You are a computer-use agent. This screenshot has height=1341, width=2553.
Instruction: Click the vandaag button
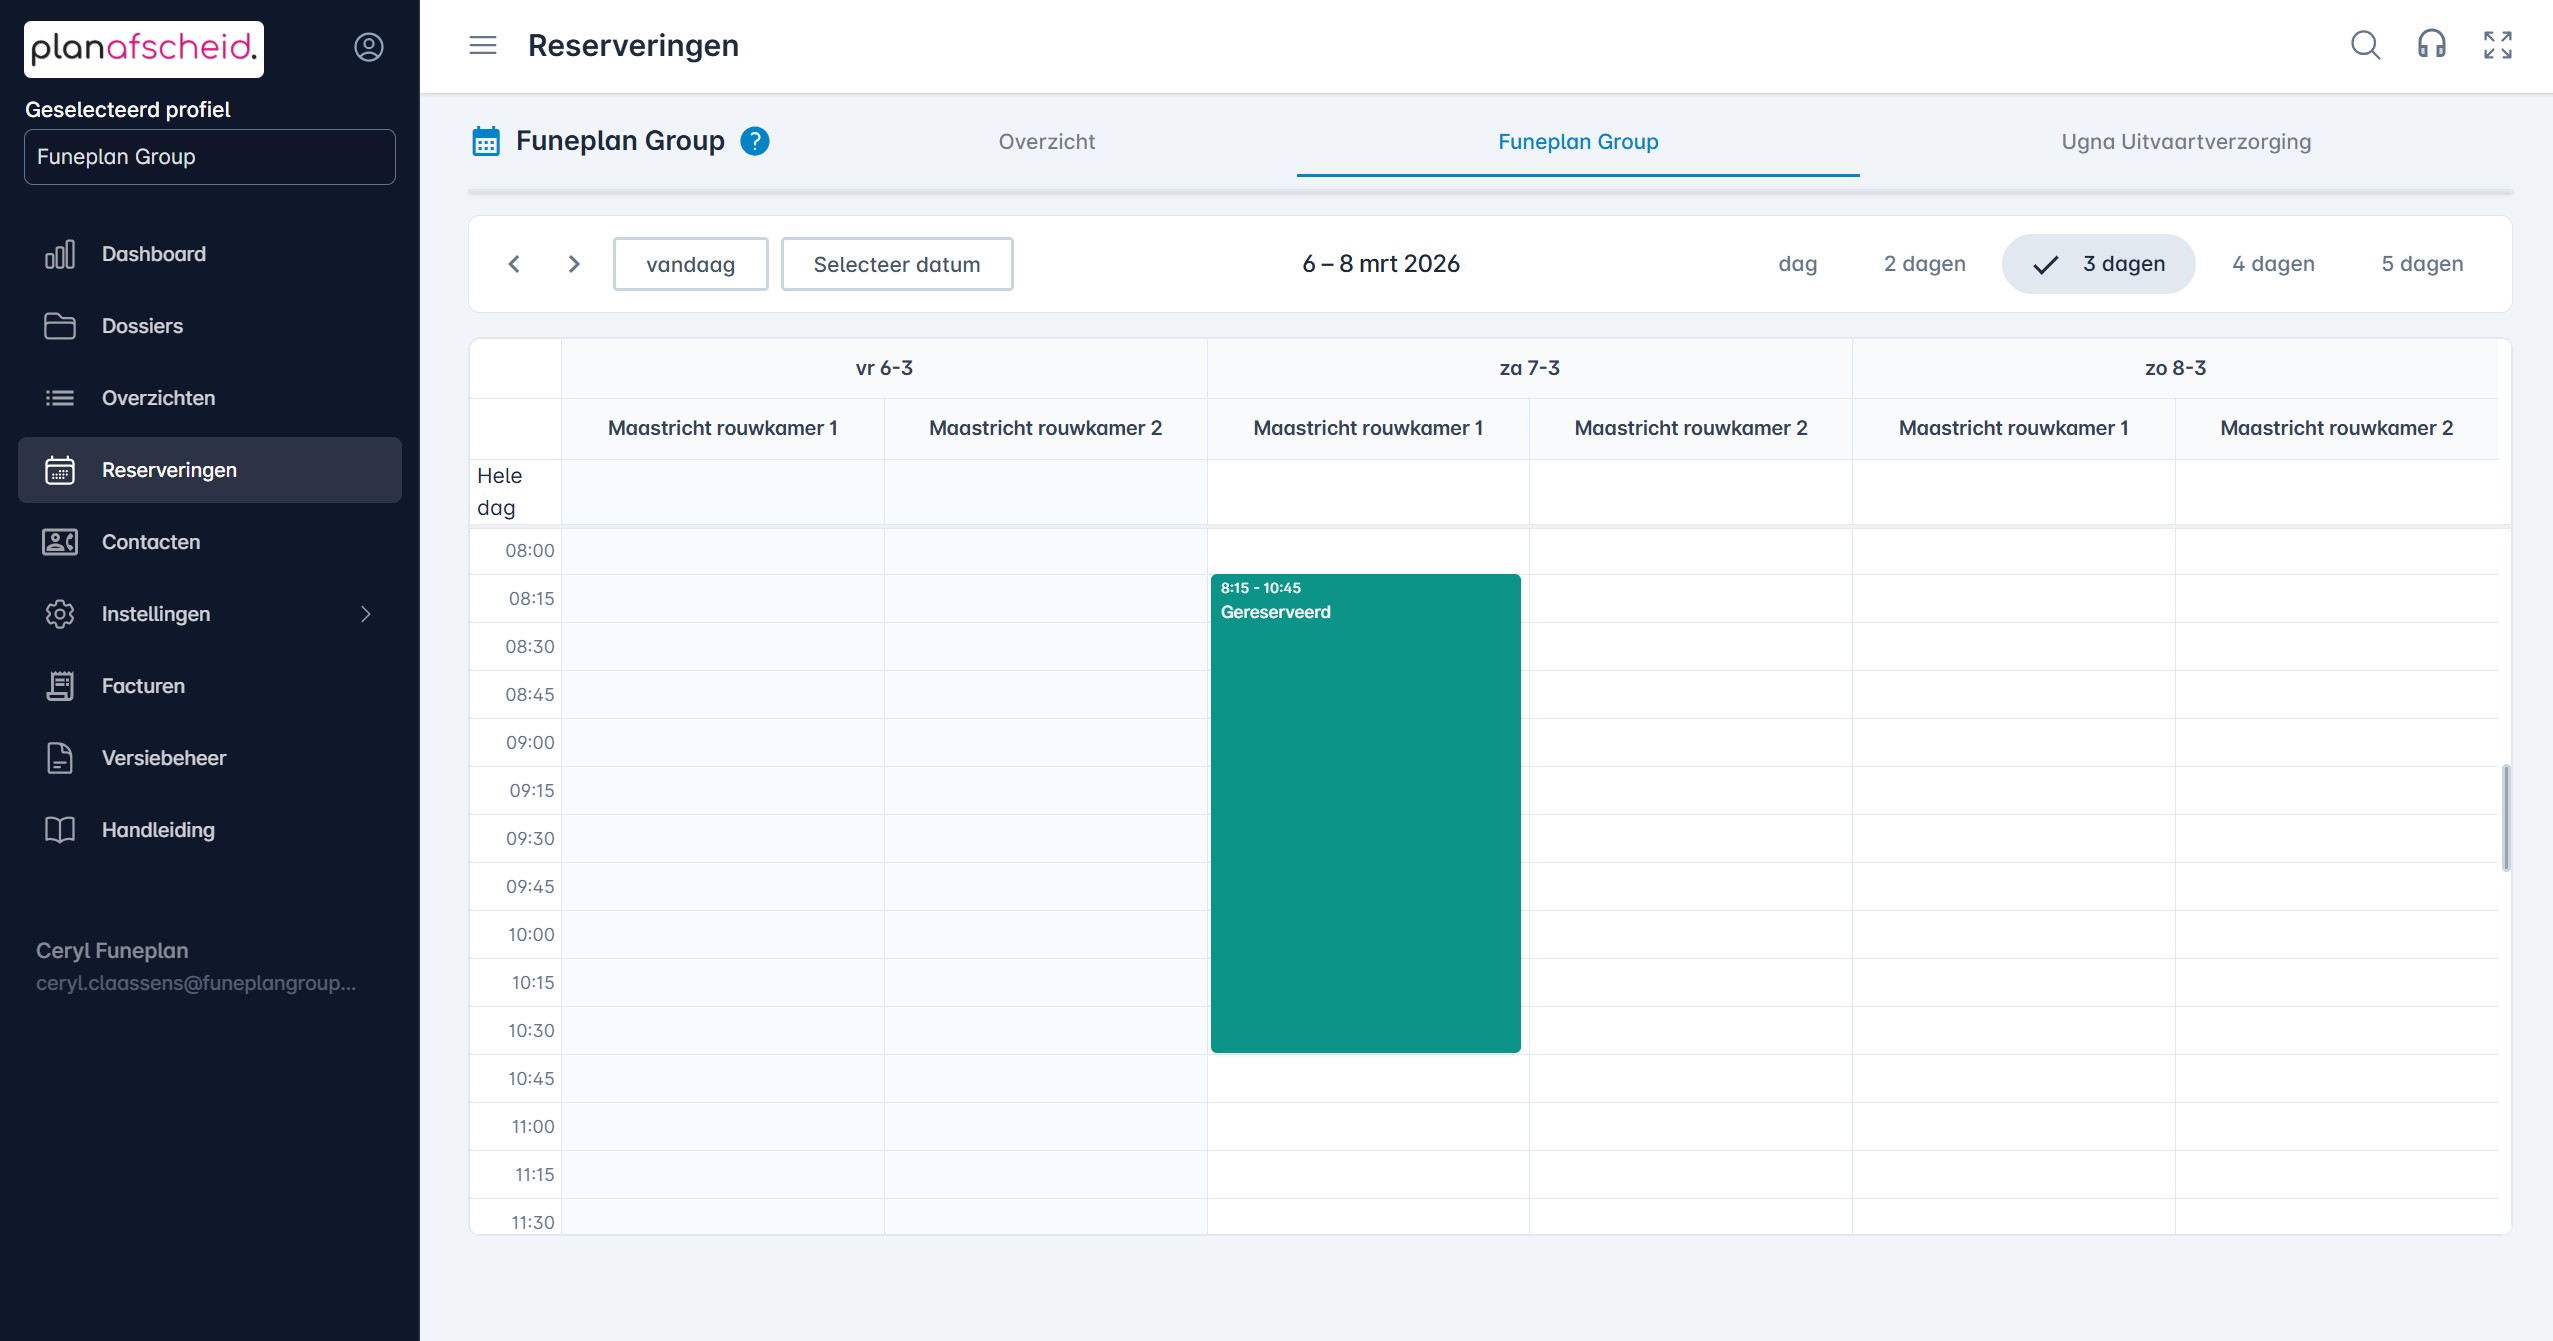point(690,264)
